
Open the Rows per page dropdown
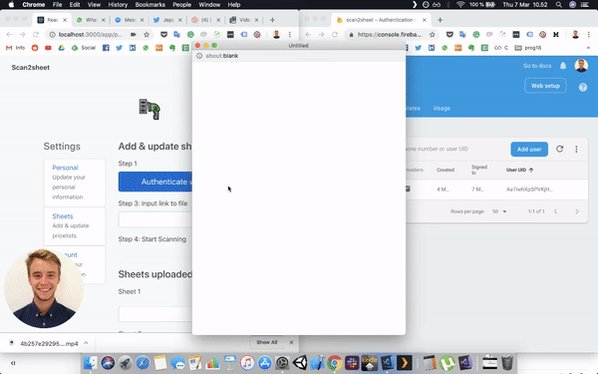(499, 211)
